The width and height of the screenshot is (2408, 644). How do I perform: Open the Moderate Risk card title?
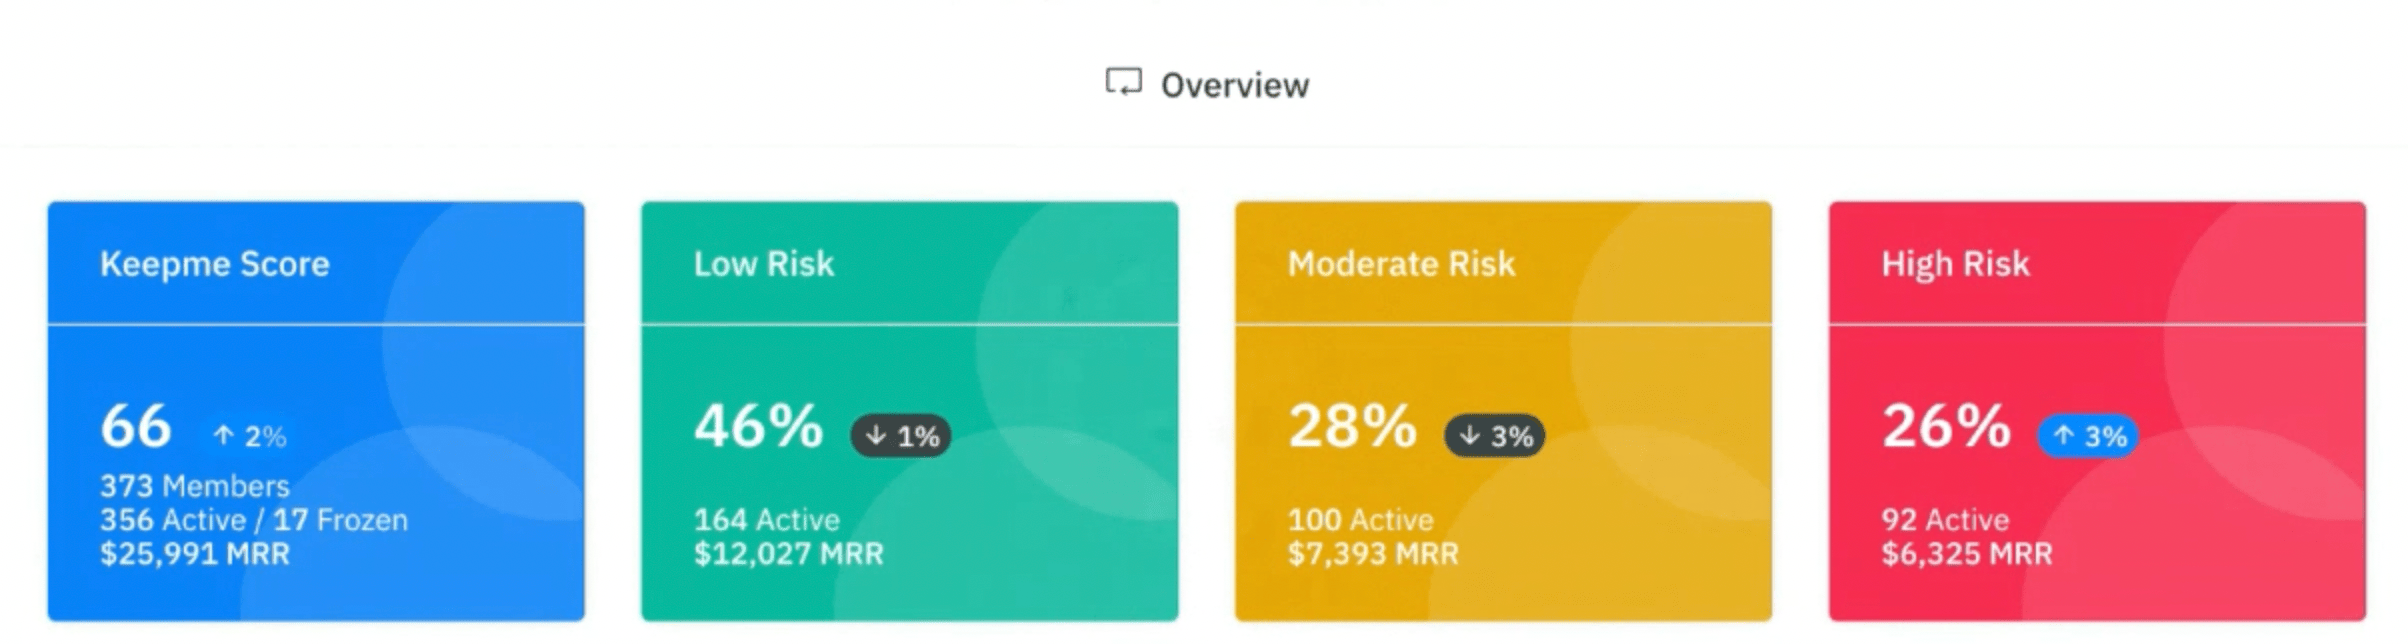click(1401, 264)
